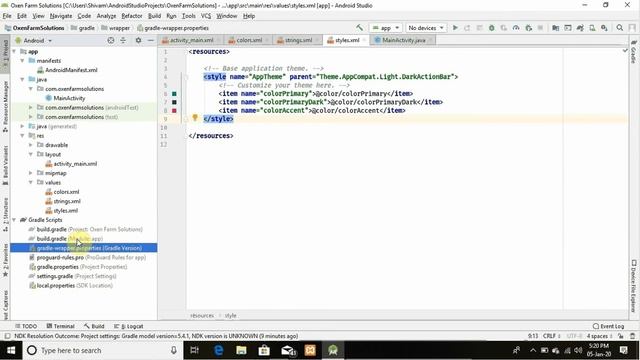Open Android project view dropdown
The width and height of the screenshot is (640, 360).
(34, 40)
